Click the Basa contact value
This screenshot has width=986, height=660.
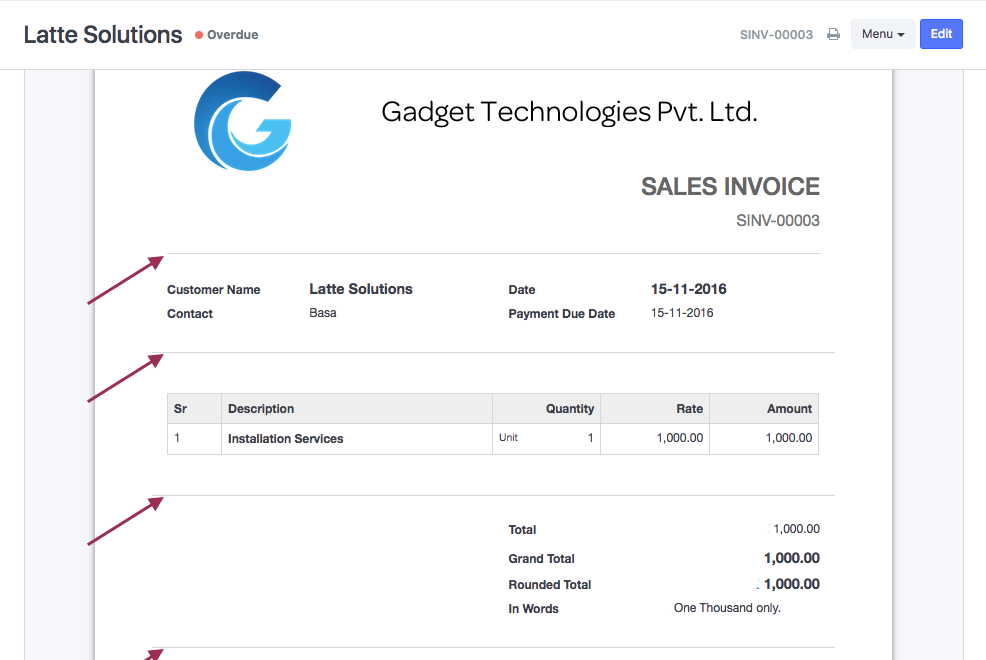click(x=323, y=313)
